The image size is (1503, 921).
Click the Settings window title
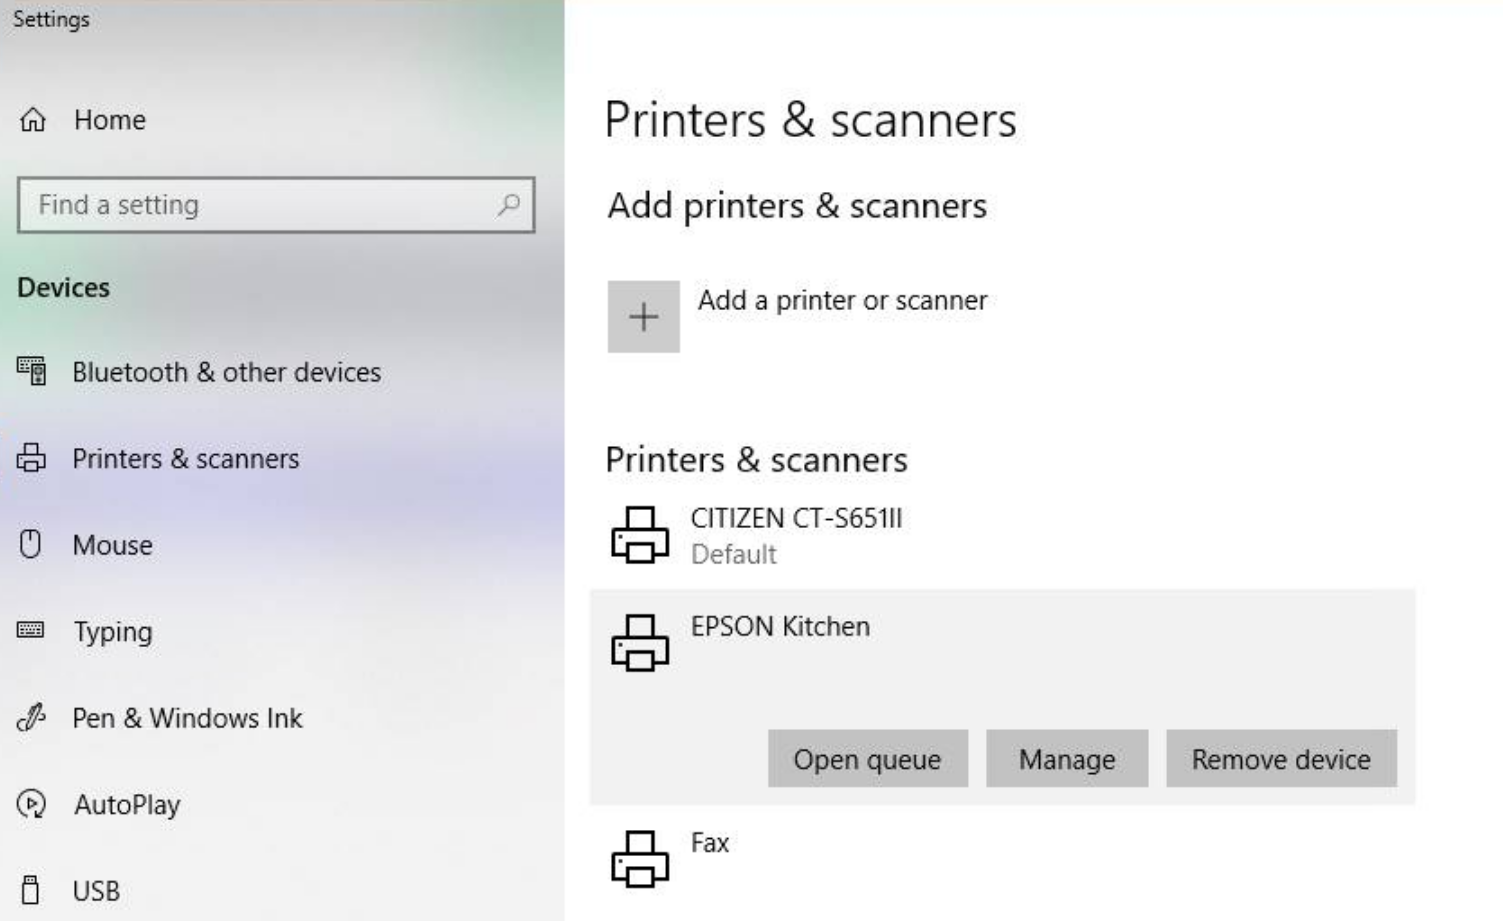[x=51, y=19]
